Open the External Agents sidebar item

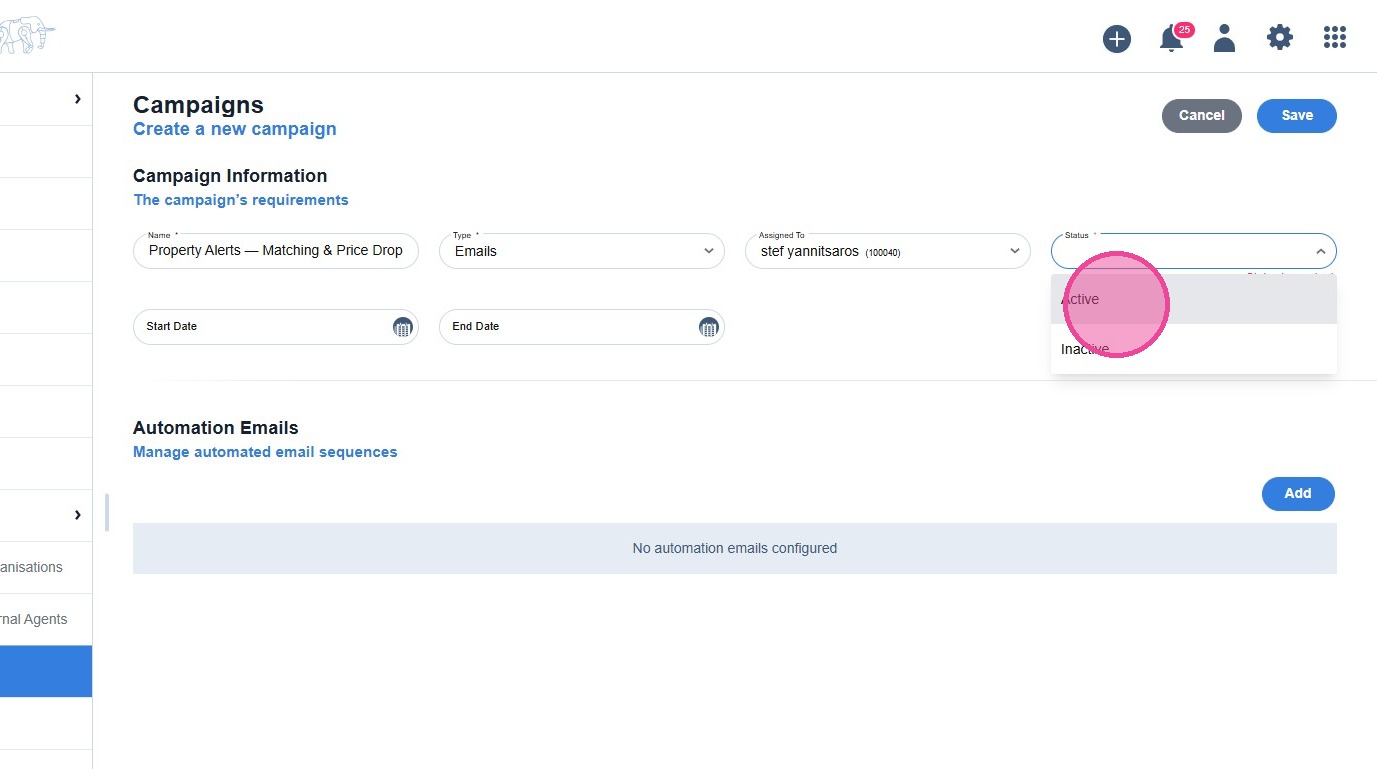point(46,619)
